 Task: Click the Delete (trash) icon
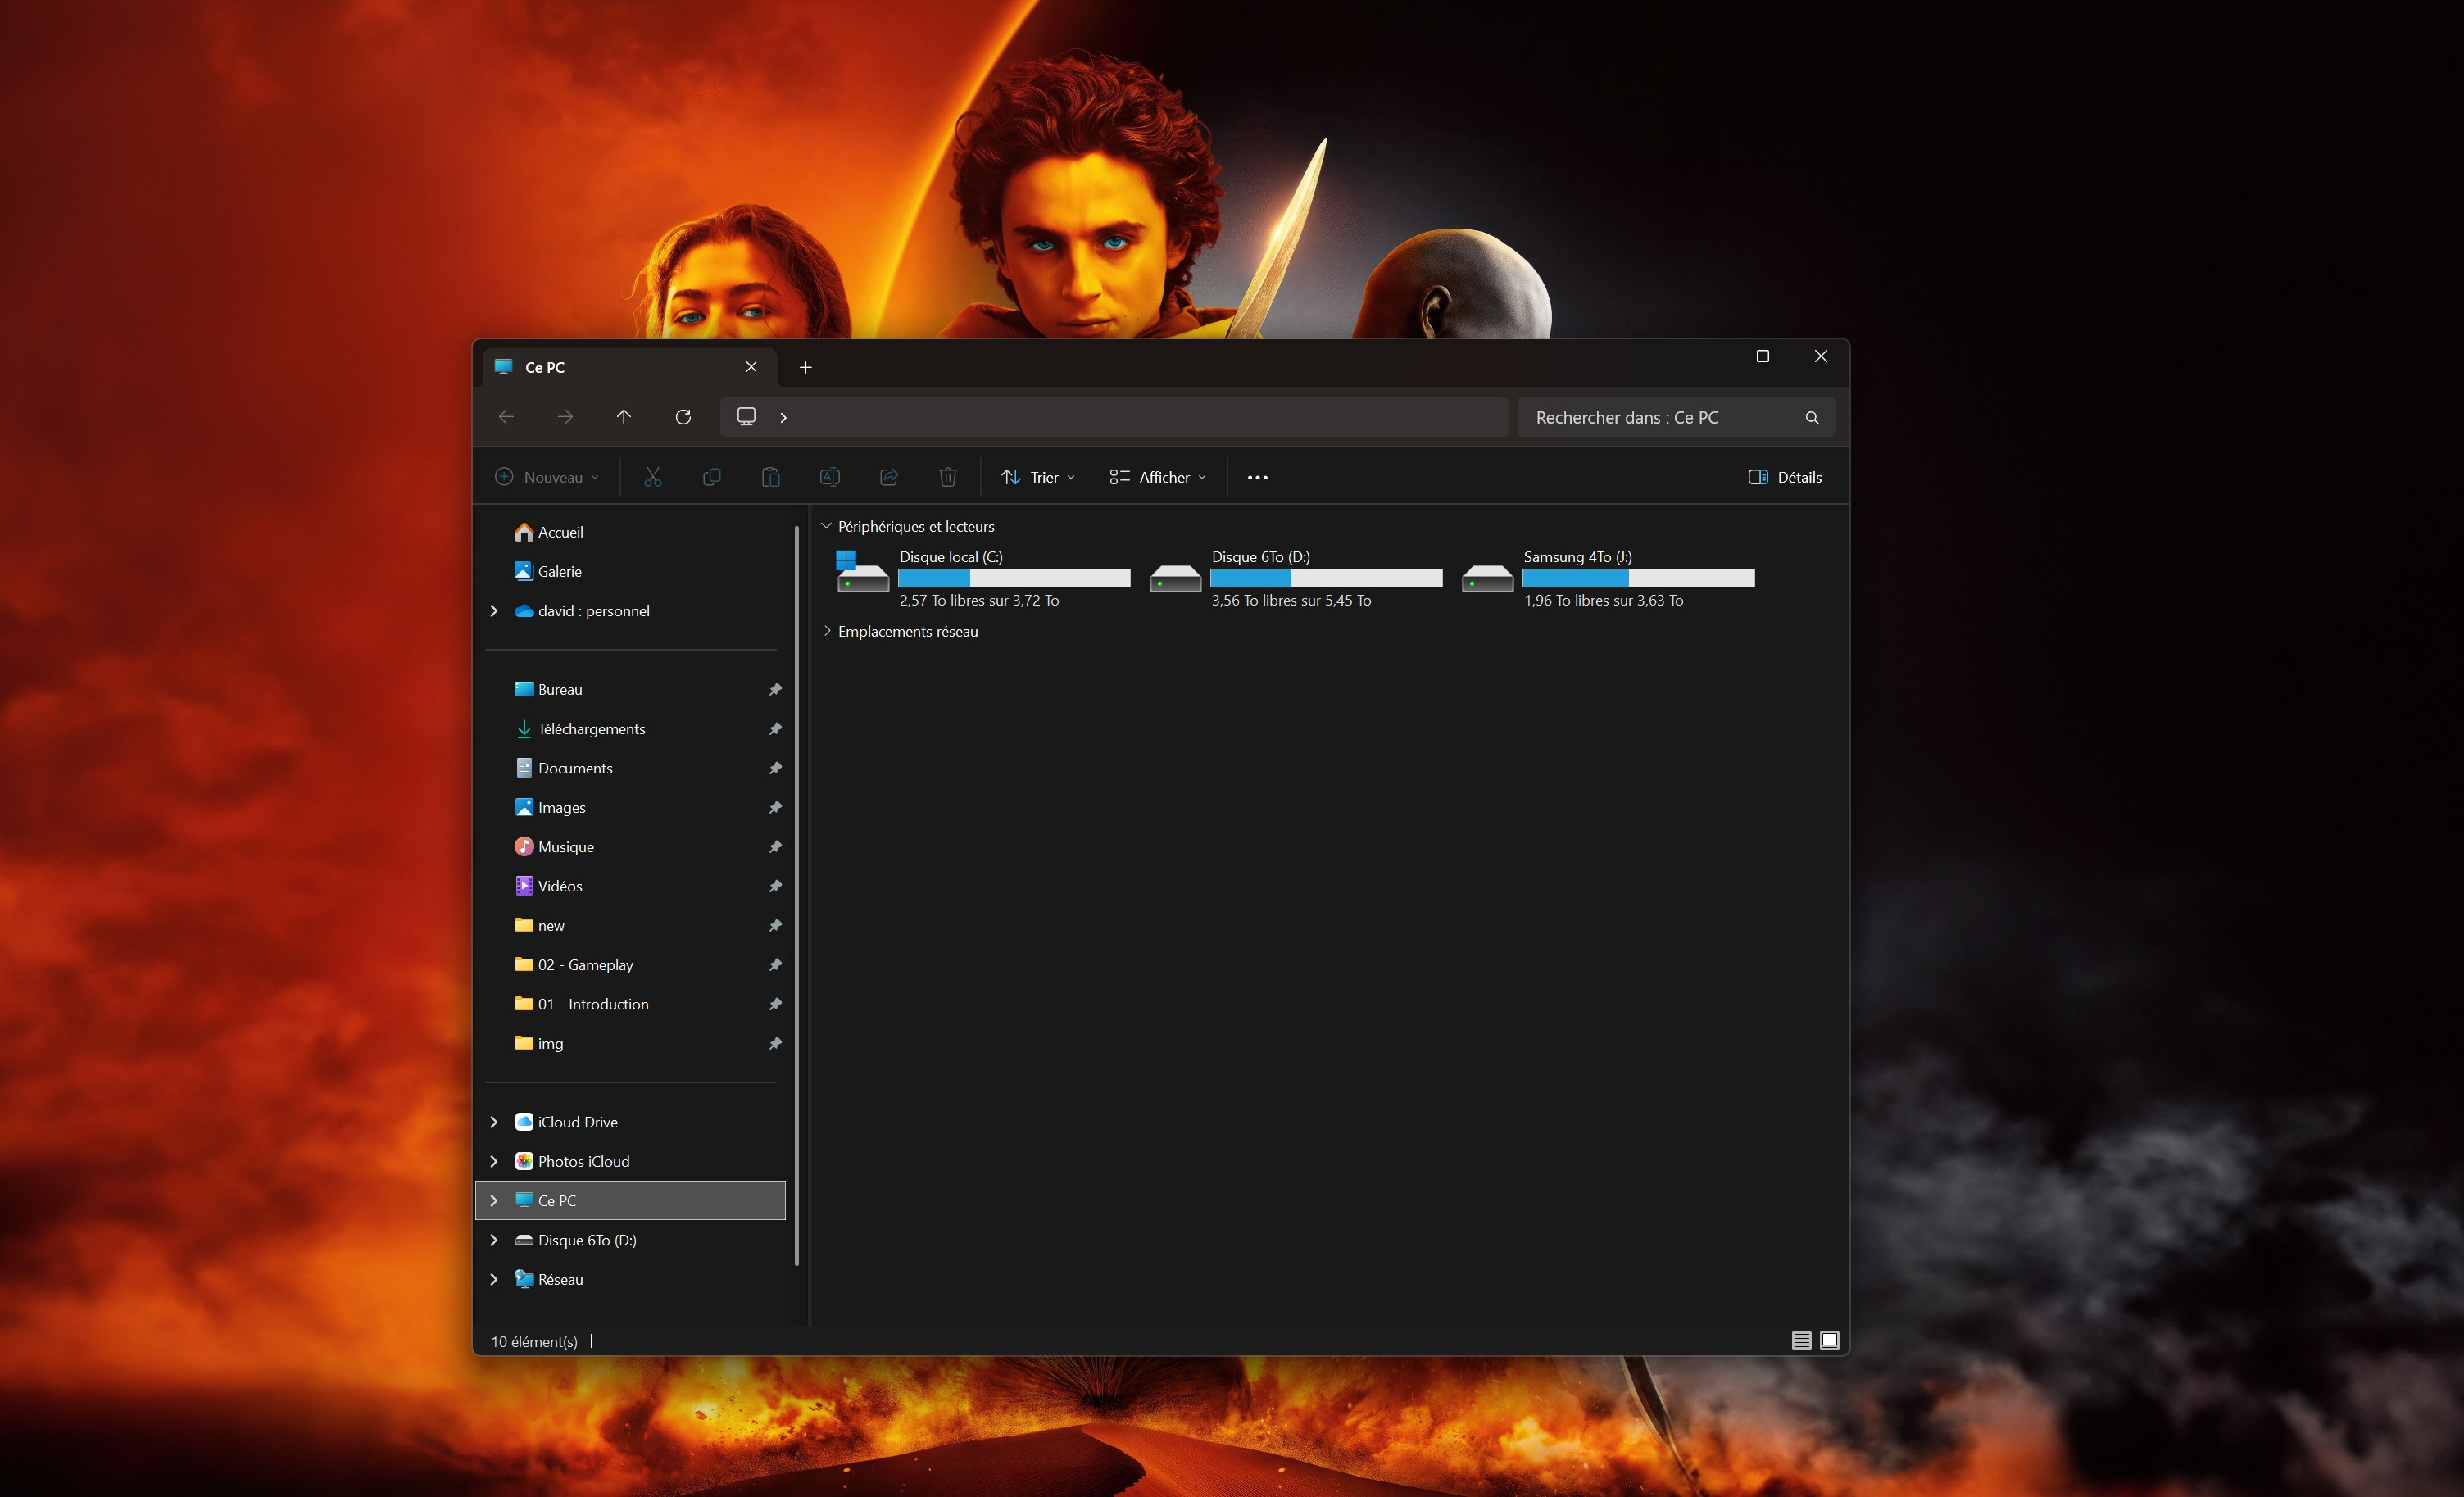[x=947, y=477]
